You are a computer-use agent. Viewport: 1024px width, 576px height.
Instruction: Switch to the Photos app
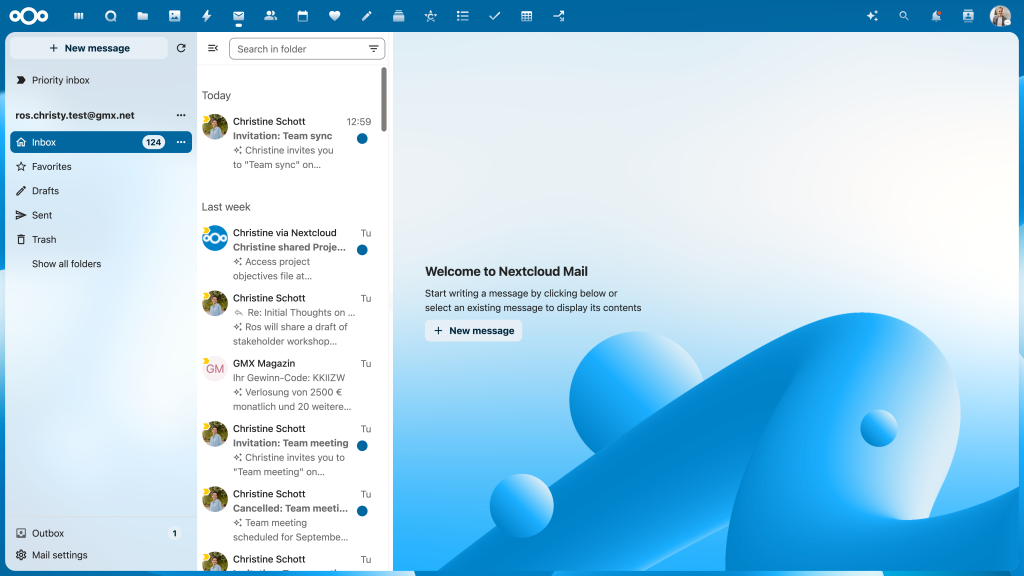click(175, 15)
